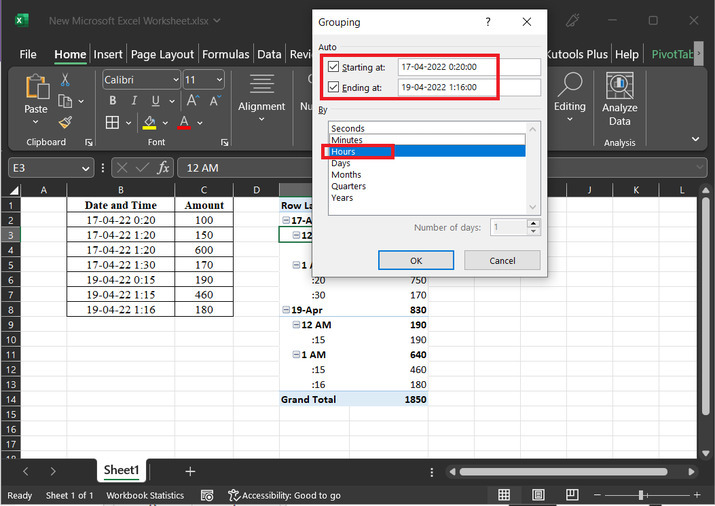
Task: Uncheck the 'Ending at' checkbox
Action: tap(334, 87)
